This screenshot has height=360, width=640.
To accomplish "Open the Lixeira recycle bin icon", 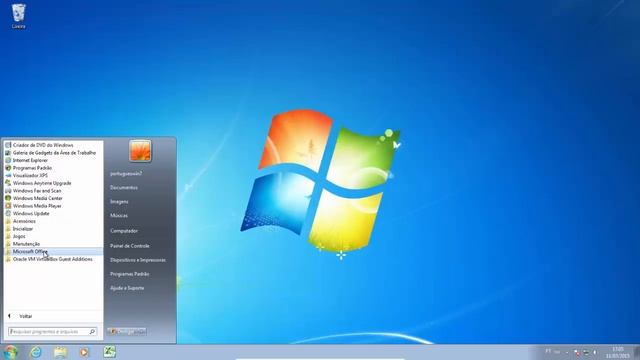I will coord(18,16).
